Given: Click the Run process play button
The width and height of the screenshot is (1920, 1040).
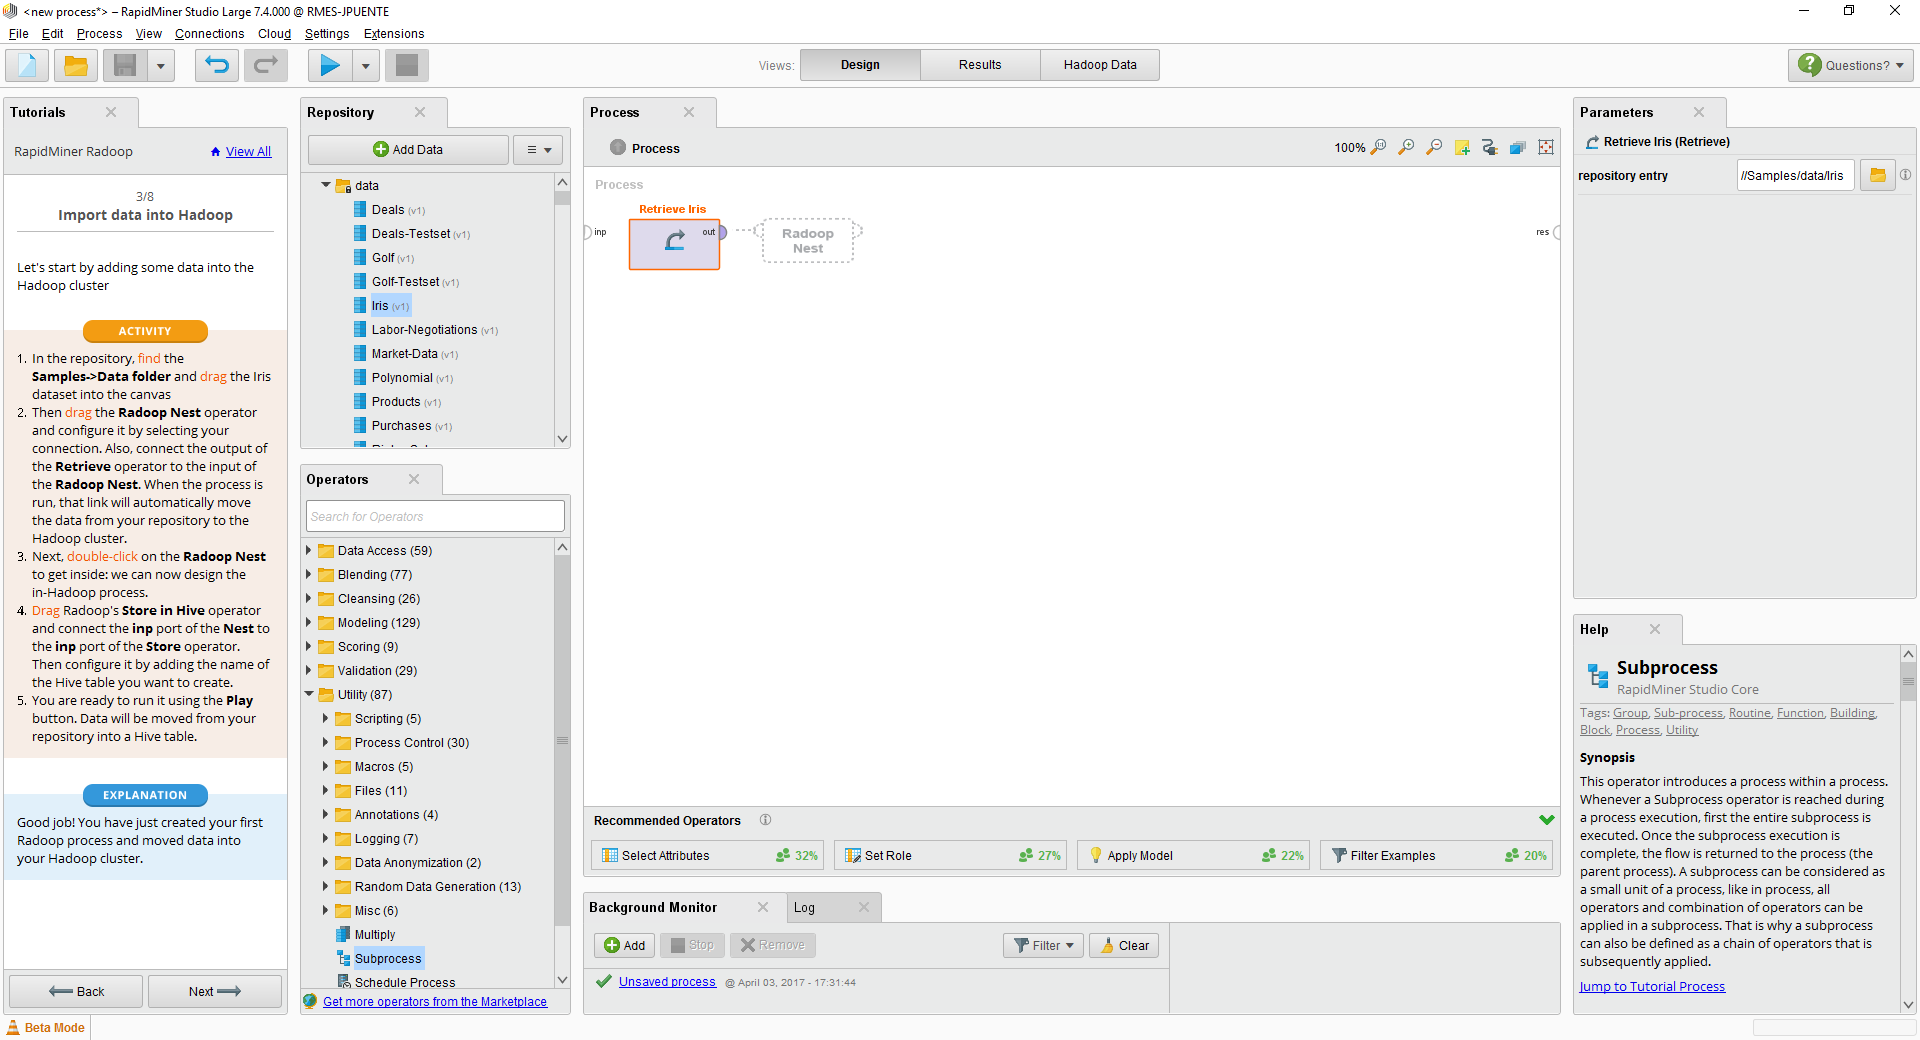Looking at the screenshot, I should pos(328,66).
